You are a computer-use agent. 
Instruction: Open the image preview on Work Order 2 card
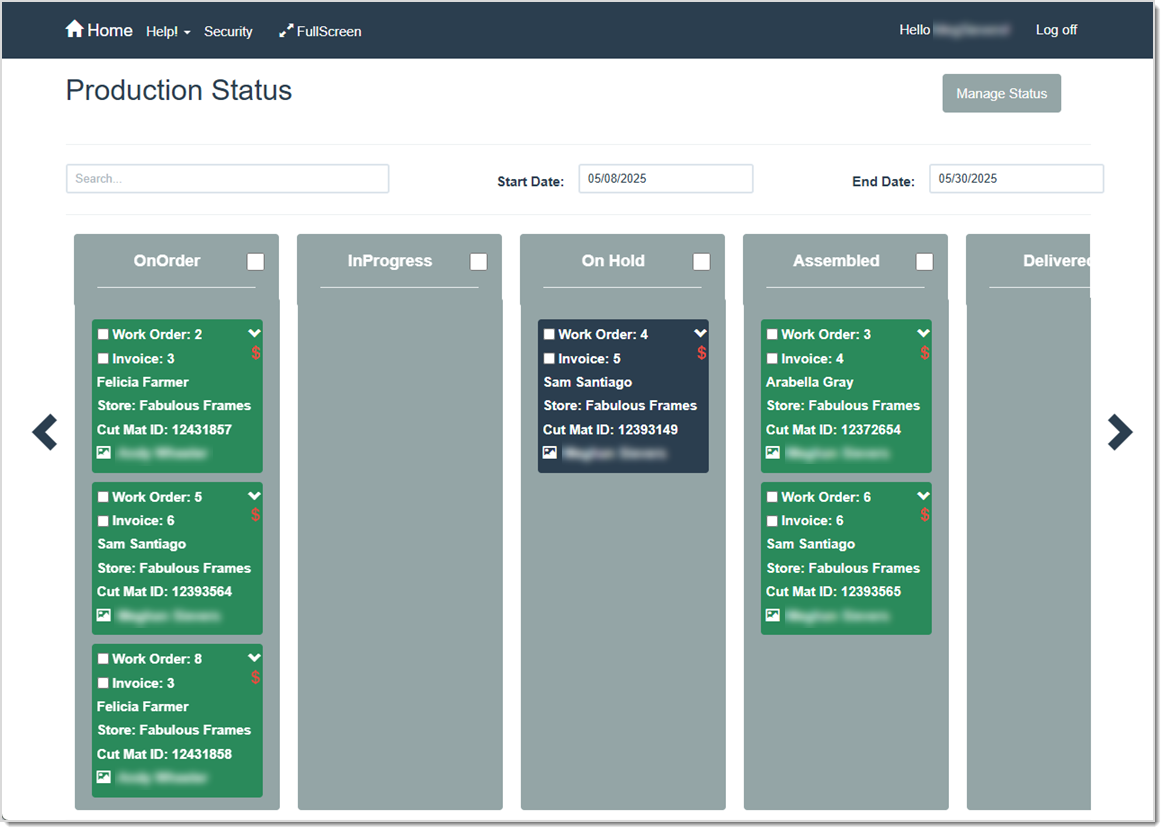(x=103, y=452)
